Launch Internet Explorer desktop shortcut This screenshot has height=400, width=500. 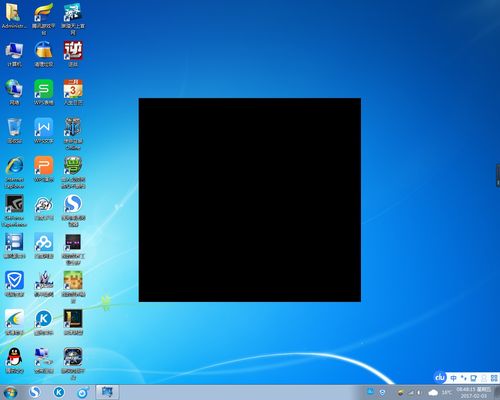pyautogui.click(x=14, y=166)
